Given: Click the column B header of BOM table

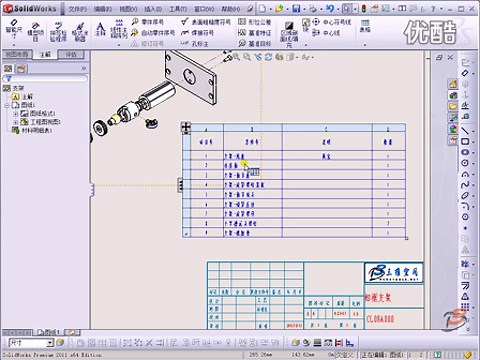Looking at the screenshot, I should click(252, 129).
